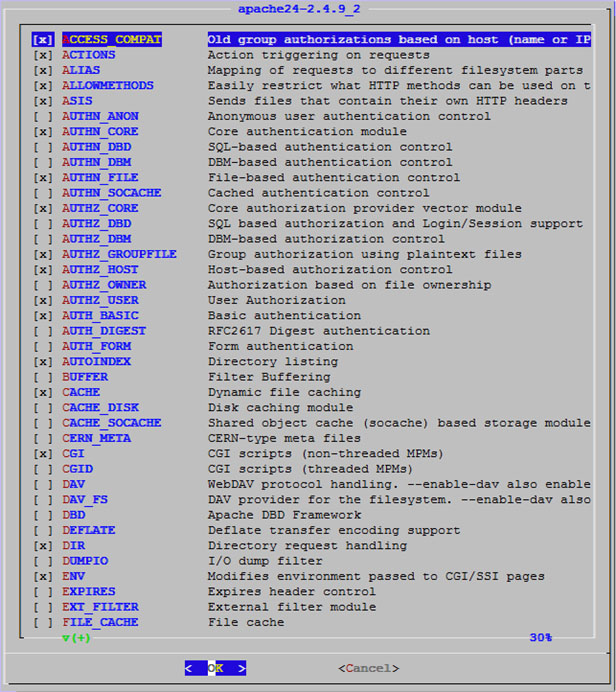
Task: Click 'RFC2617 Digest authentication' description
Action: coord(319,331)
